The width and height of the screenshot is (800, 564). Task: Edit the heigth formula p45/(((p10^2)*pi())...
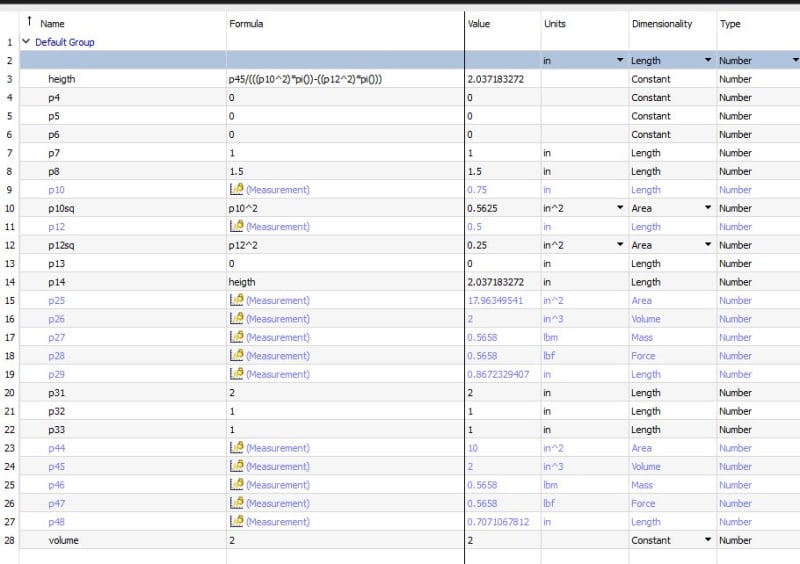(x=305, y=79)
